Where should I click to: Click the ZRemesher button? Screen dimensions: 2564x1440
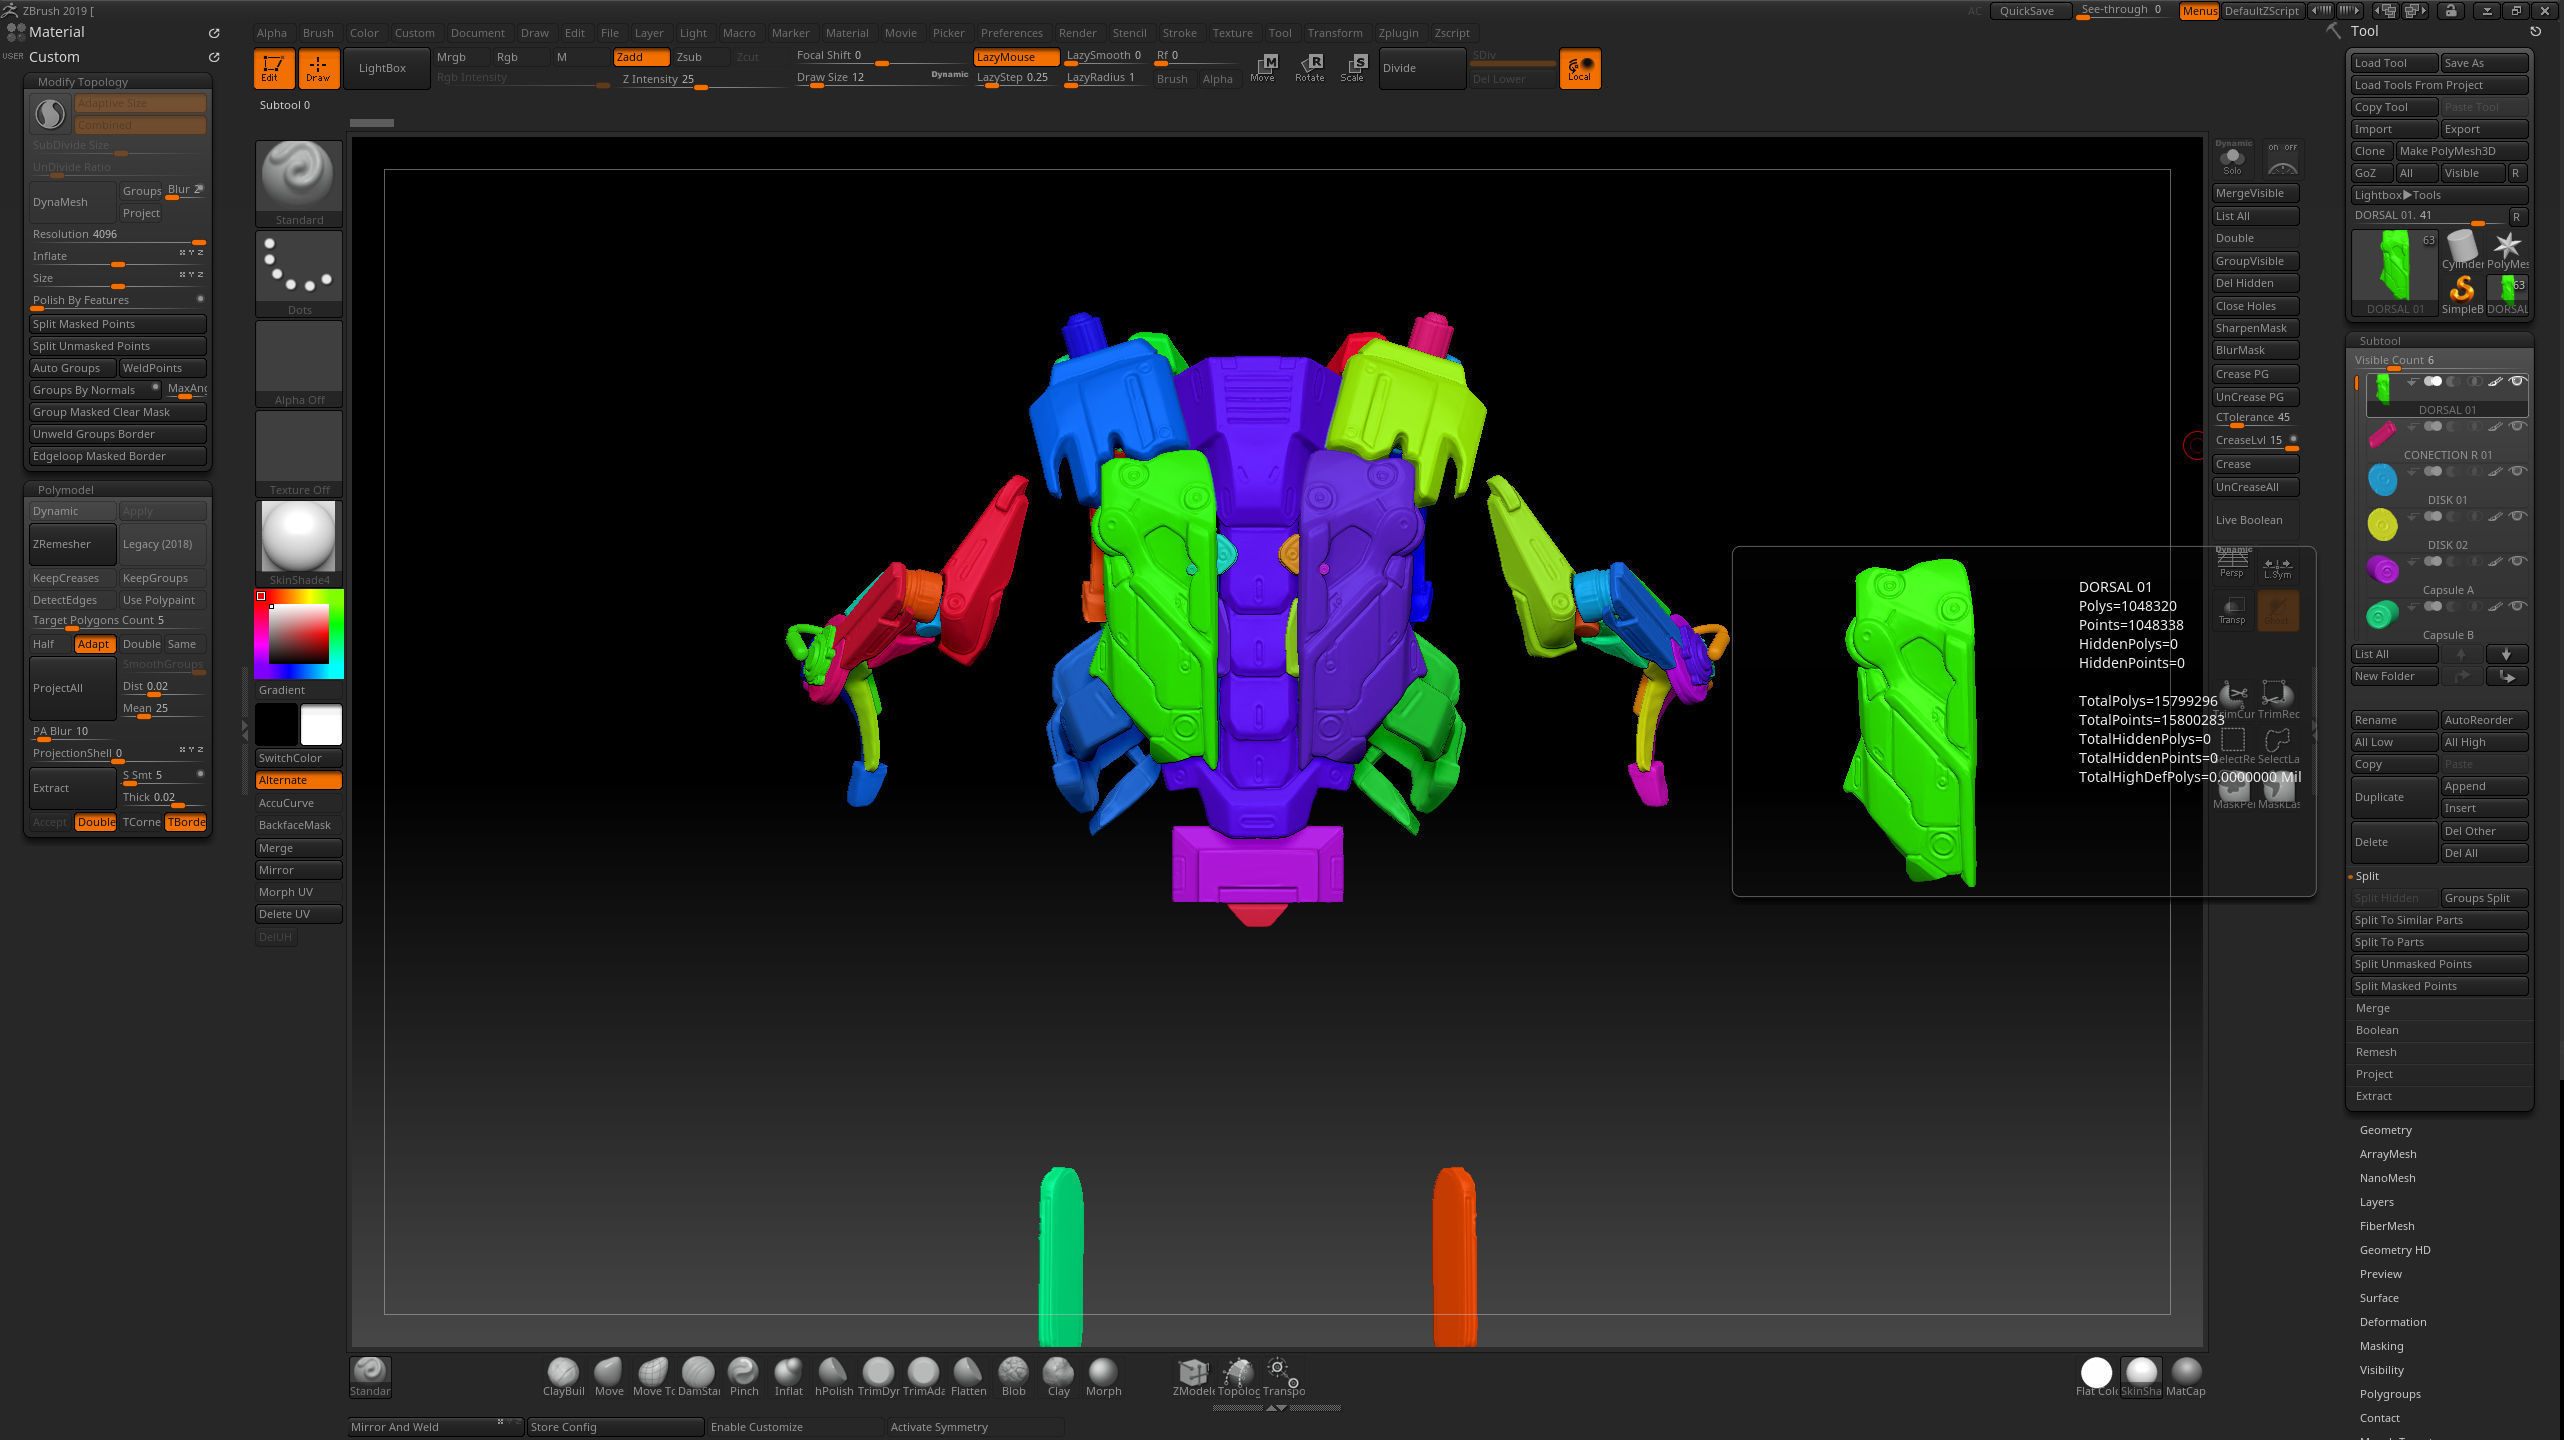click(72, 544)
